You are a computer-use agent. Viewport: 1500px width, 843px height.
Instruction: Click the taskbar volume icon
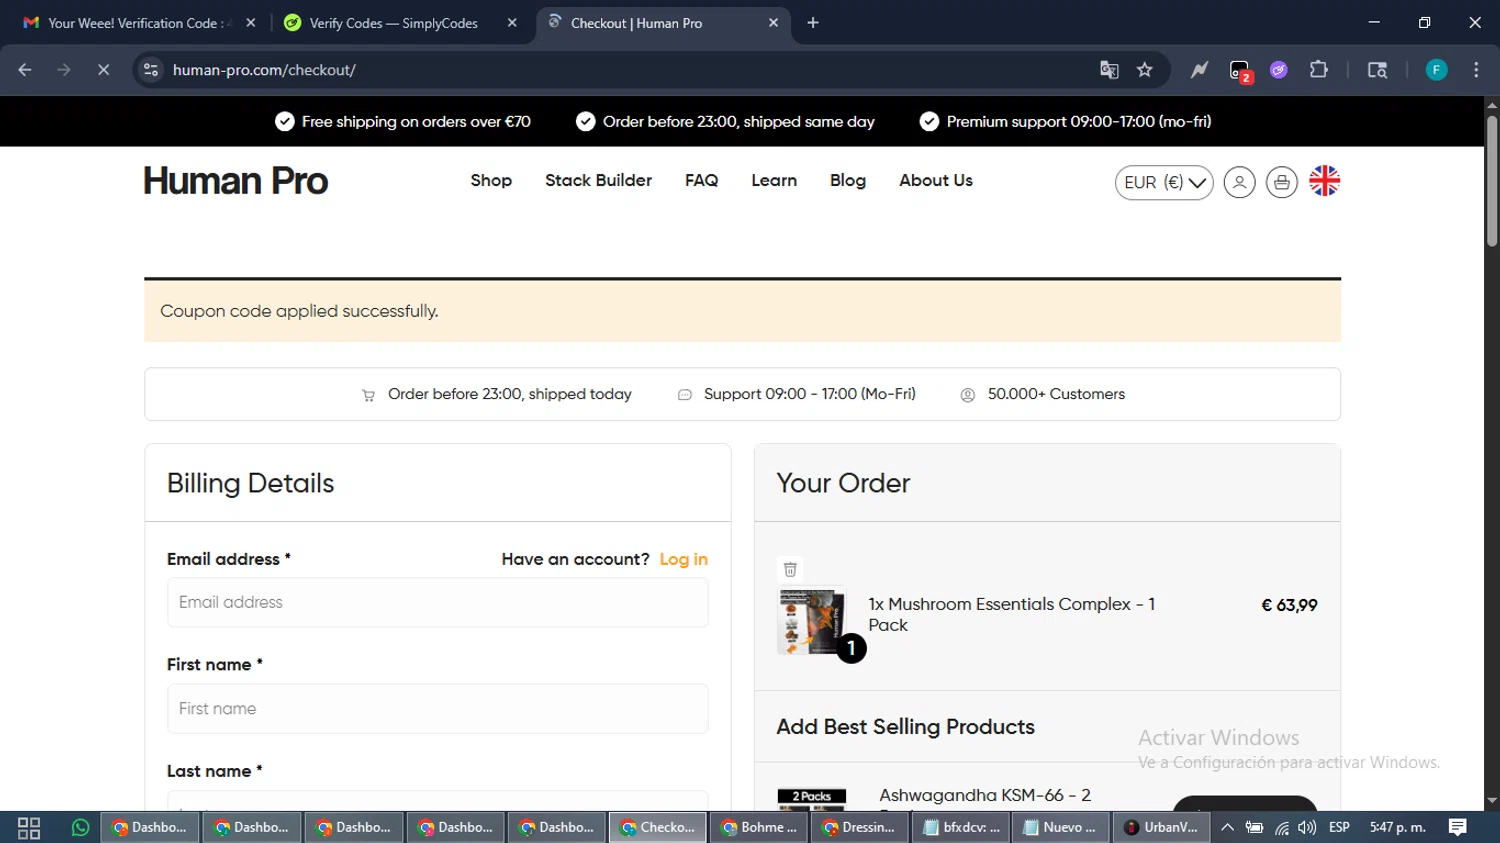[x=1307, y=828]
